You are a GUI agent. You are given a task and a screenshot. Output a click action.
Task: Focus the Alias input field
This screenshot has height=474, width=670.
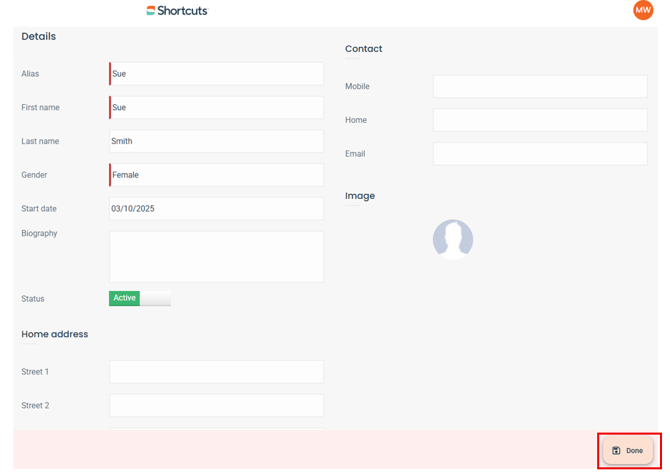pos(217,74)
